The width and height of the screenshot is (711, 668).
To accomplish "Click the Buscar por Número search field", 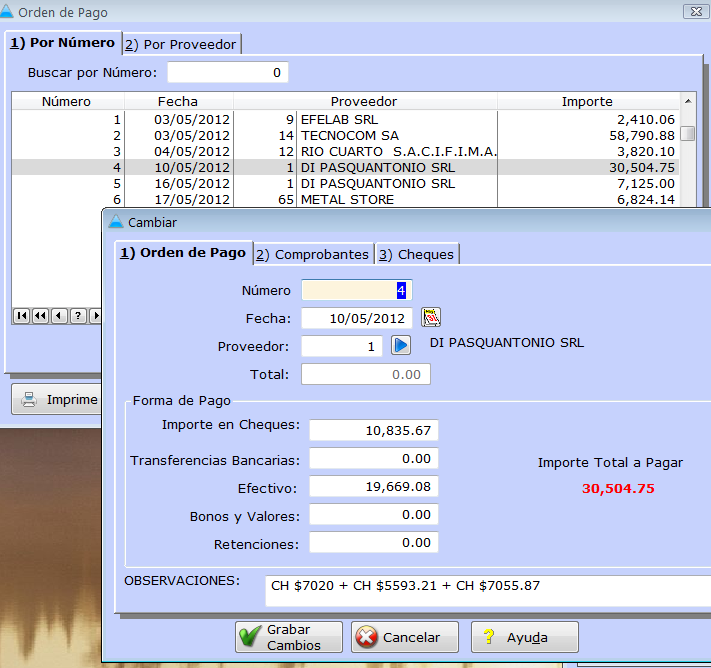I will (x=227, y=73).
